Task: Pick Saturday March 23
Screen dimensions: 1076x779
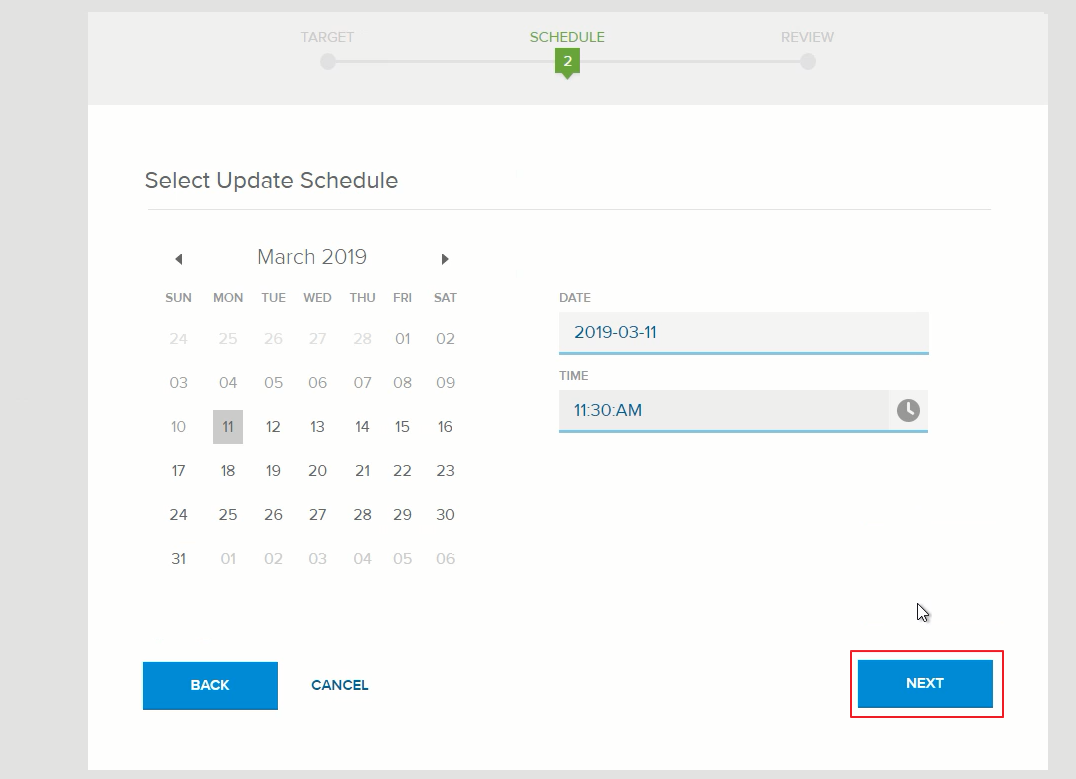Action: tap(445, 471)
